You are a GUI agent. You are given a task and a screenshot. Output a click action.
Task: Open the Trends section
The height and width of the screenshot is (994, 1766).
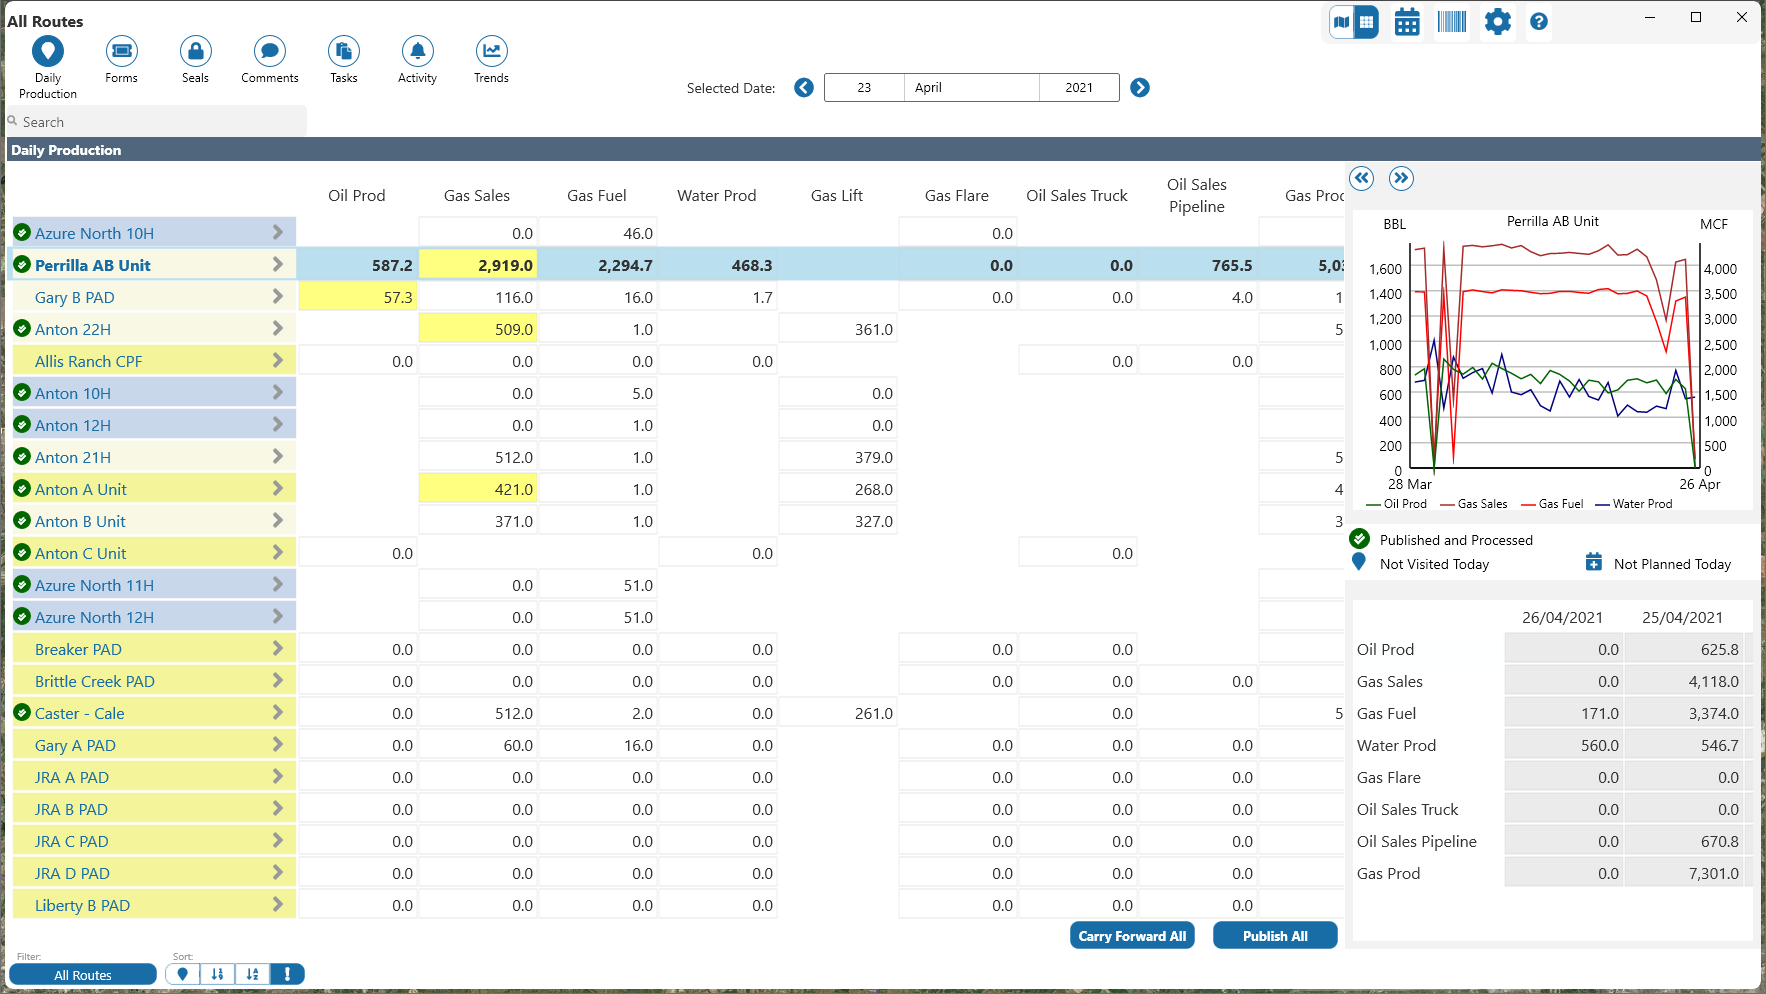491,51
